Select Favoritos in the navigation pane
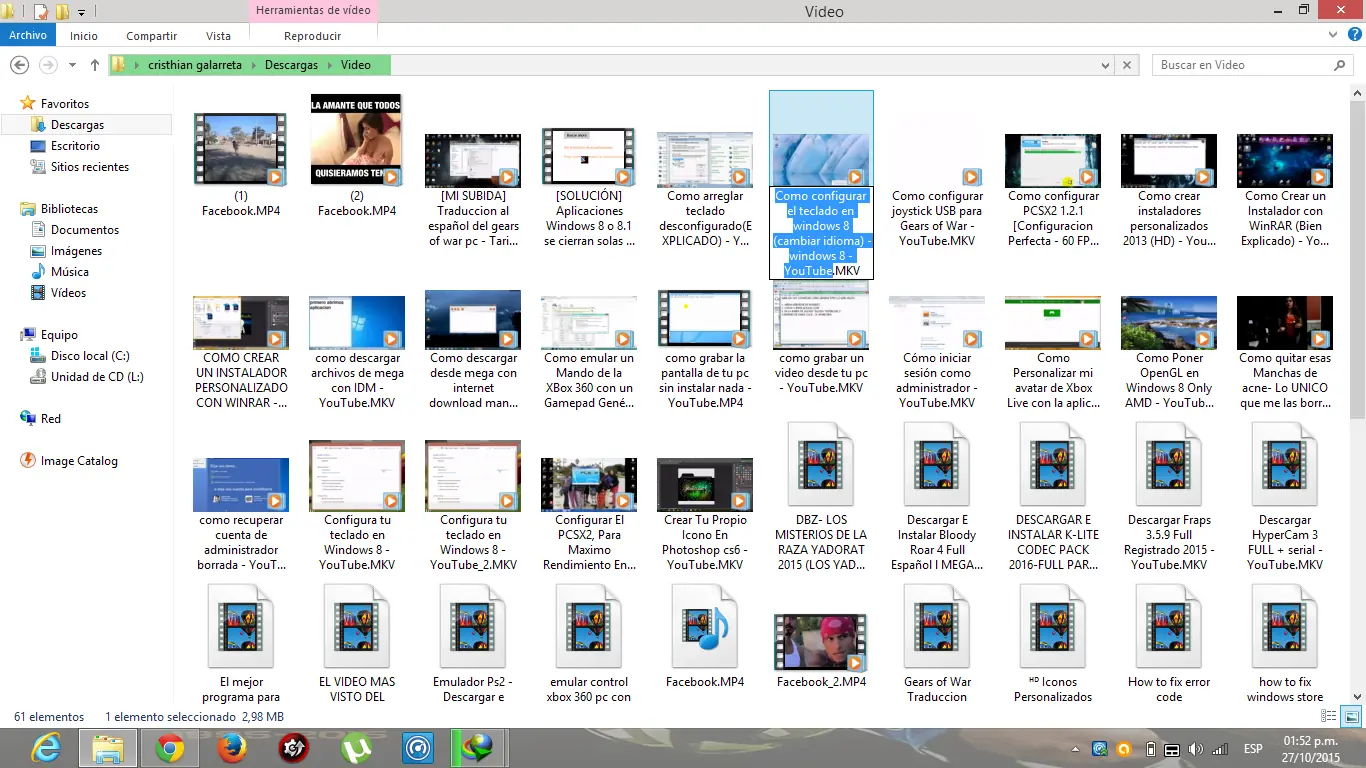 55,104
